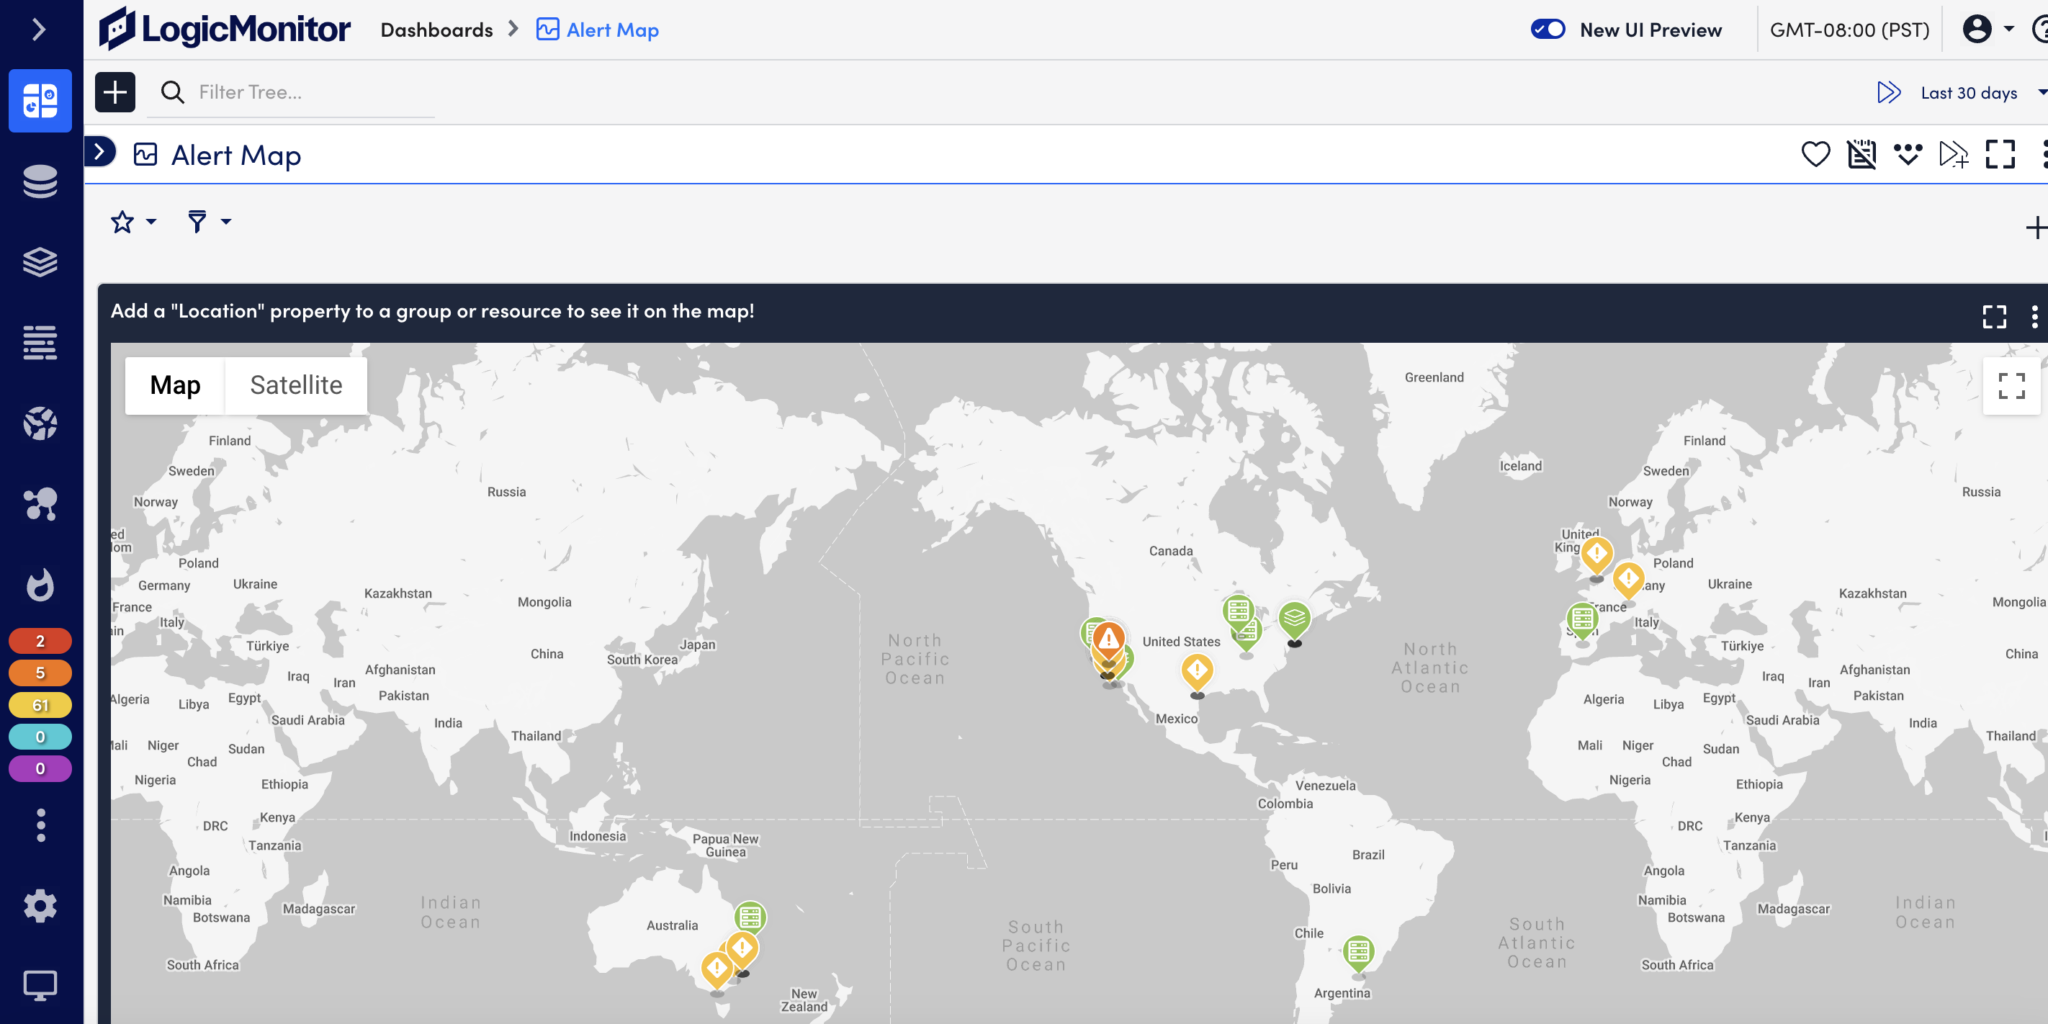Open the Last 30 days time range dropdown
Viewport: 2048px width, 1024px height.
tap(1967, 92)
